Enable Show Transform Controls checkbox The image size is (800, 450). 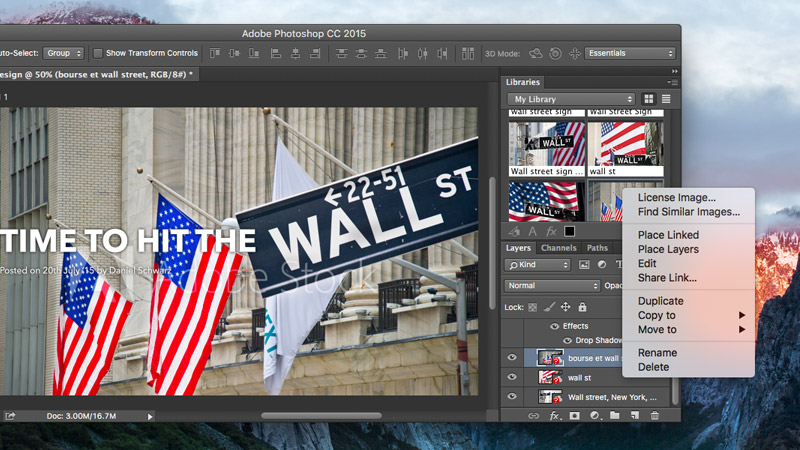(x=98, y=53)
